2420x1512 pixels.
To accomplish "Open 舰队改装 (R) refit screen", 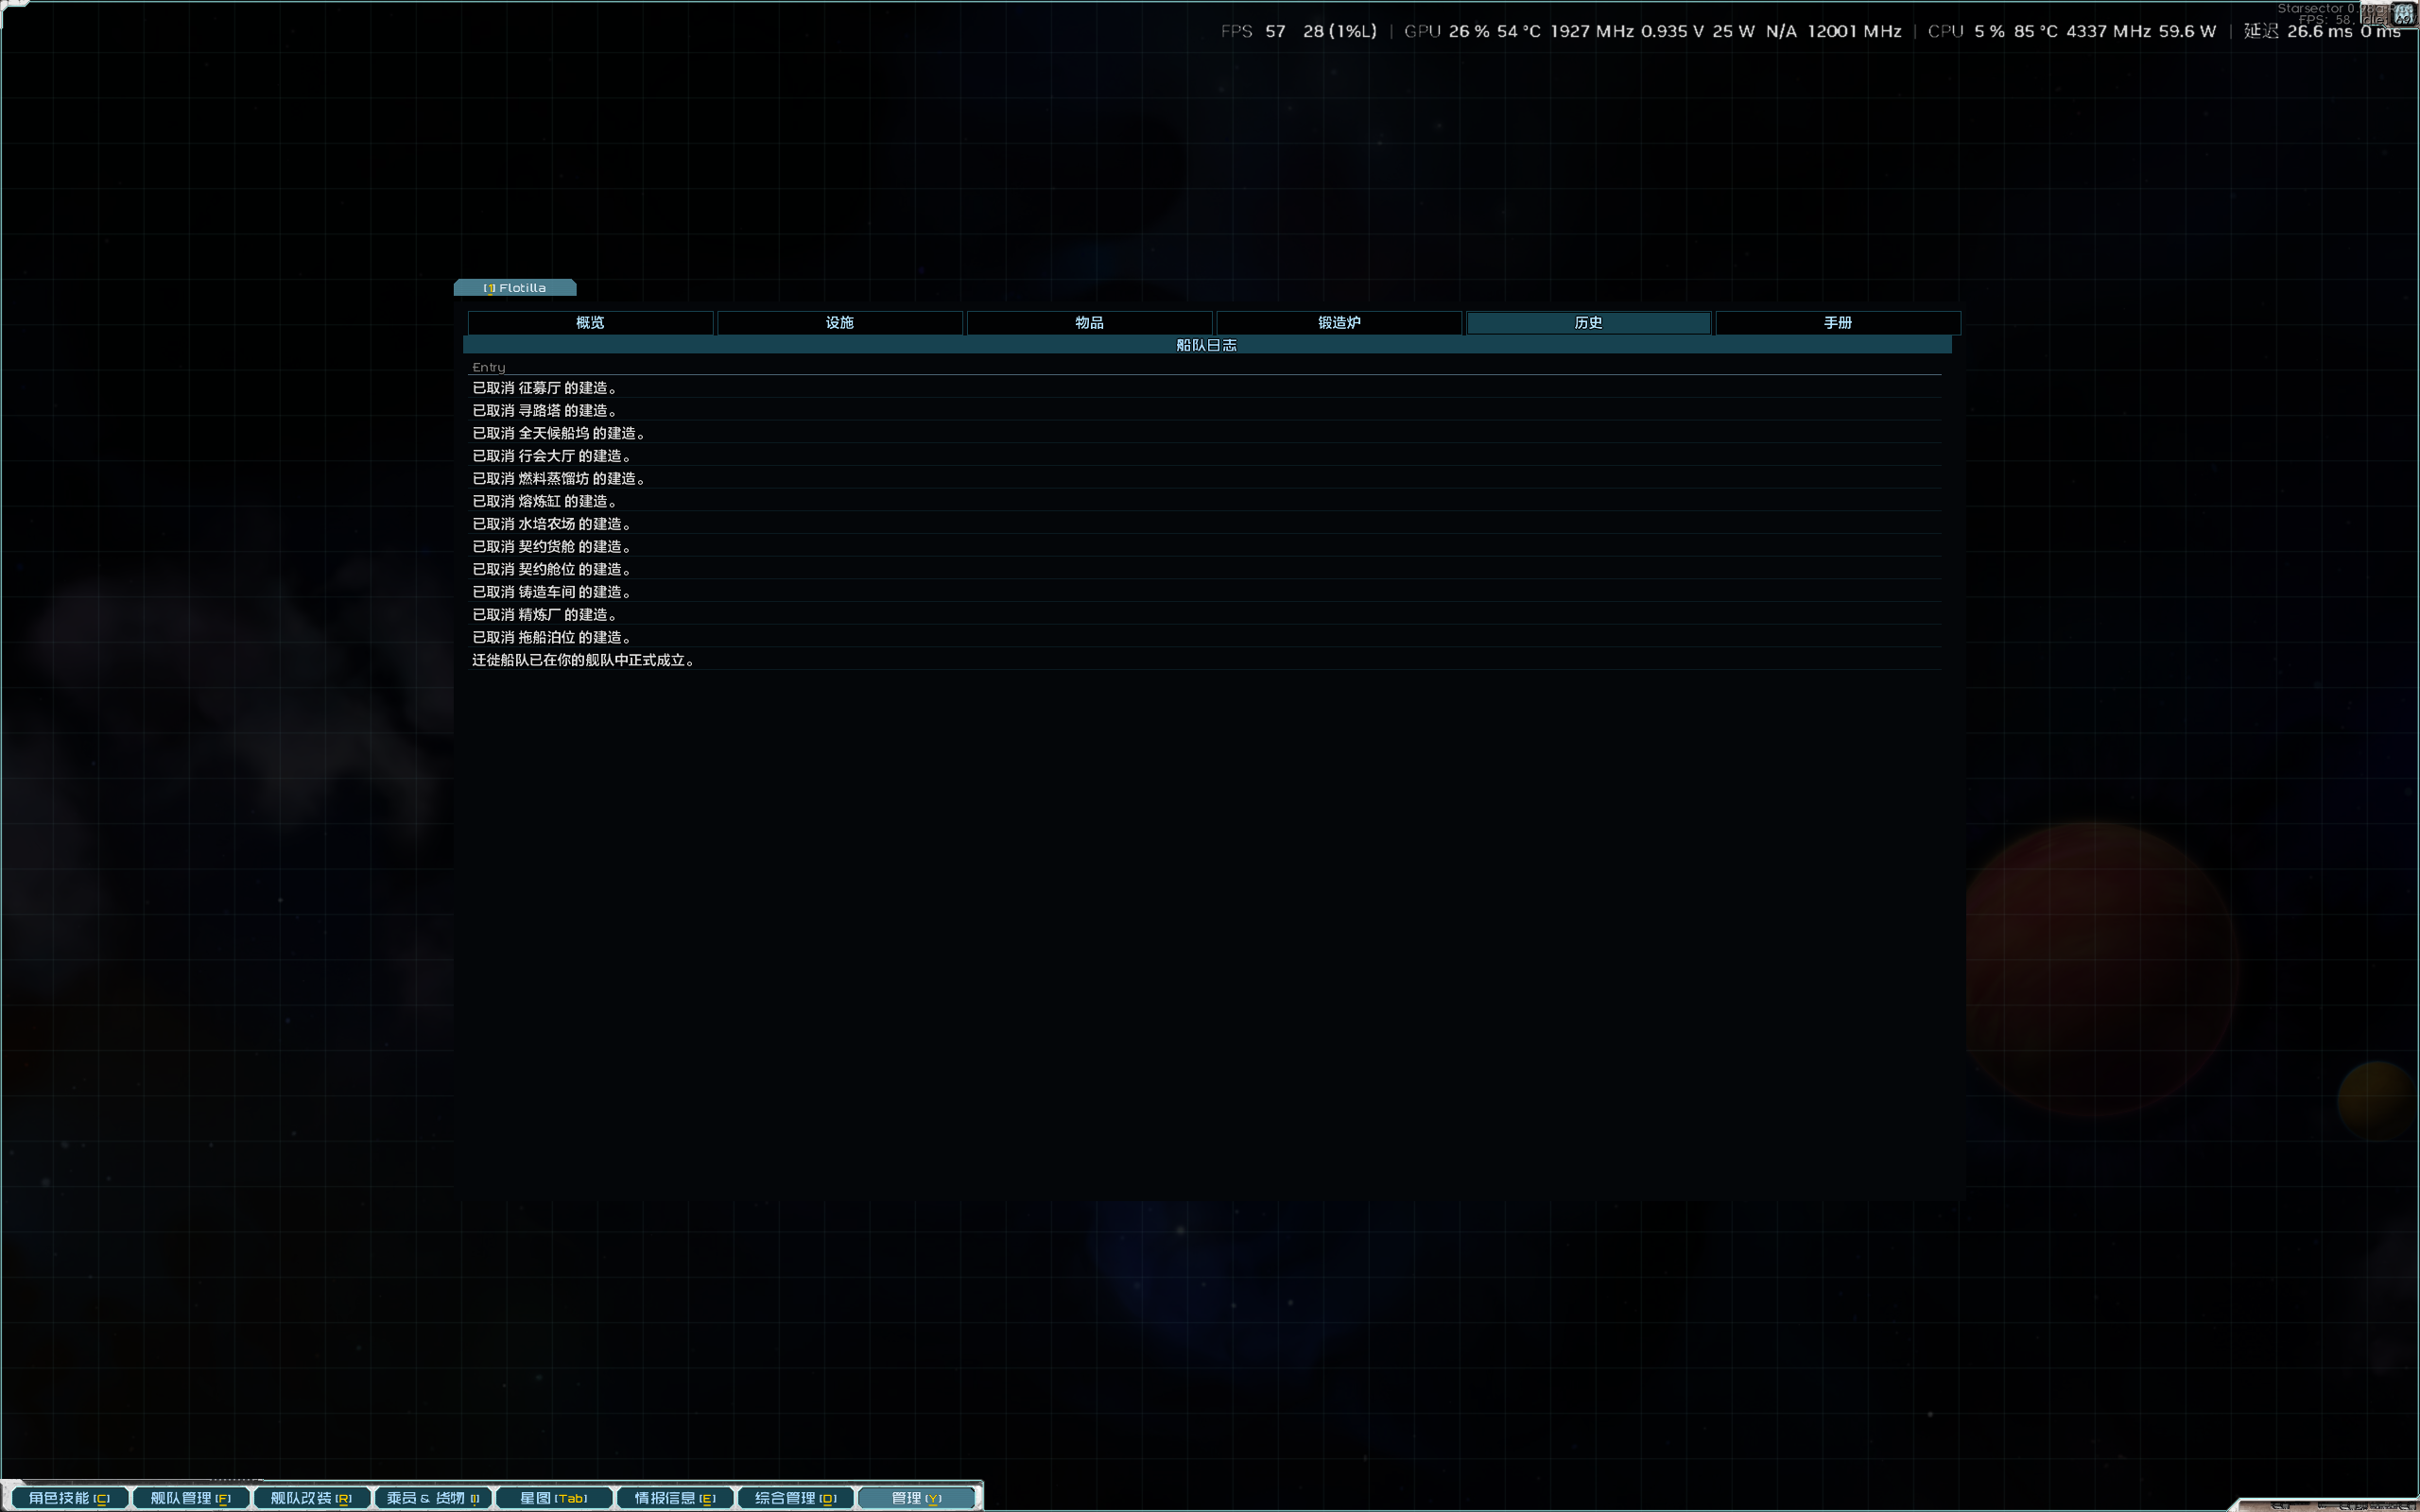I will [311, 1497].
